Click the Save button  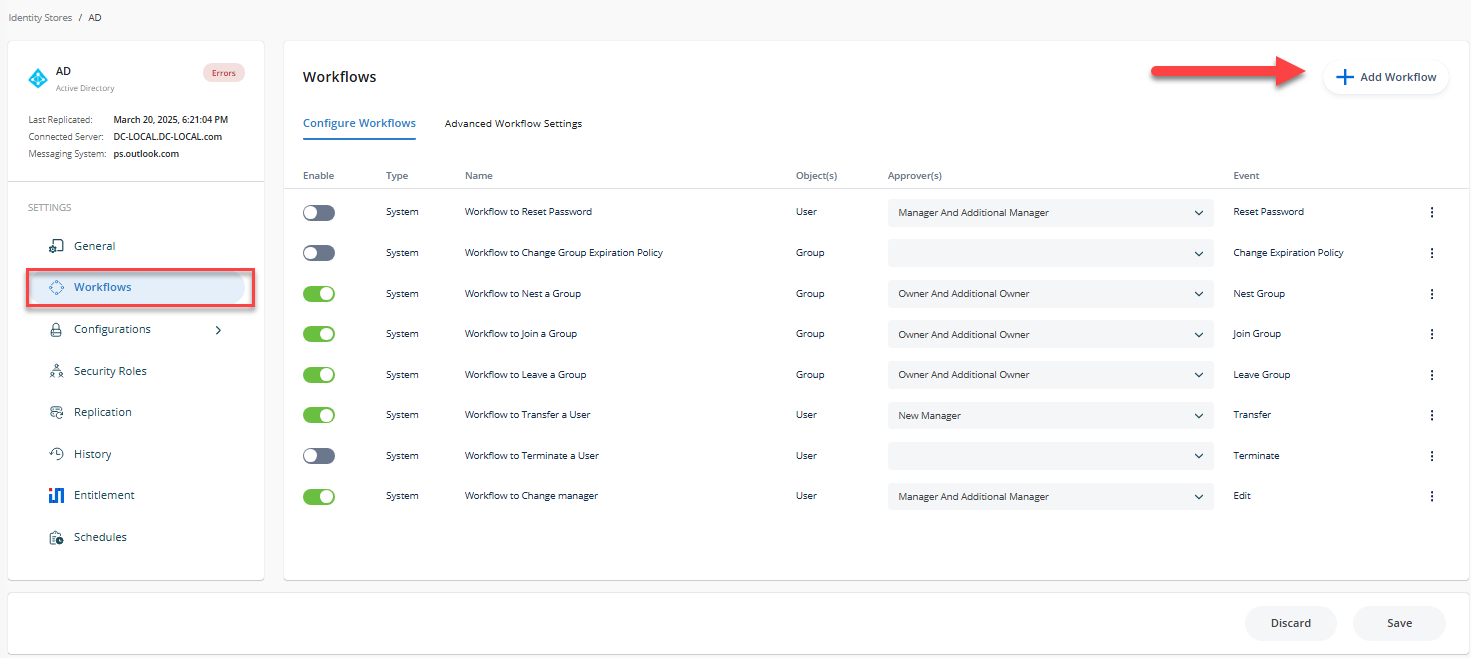1399,623
